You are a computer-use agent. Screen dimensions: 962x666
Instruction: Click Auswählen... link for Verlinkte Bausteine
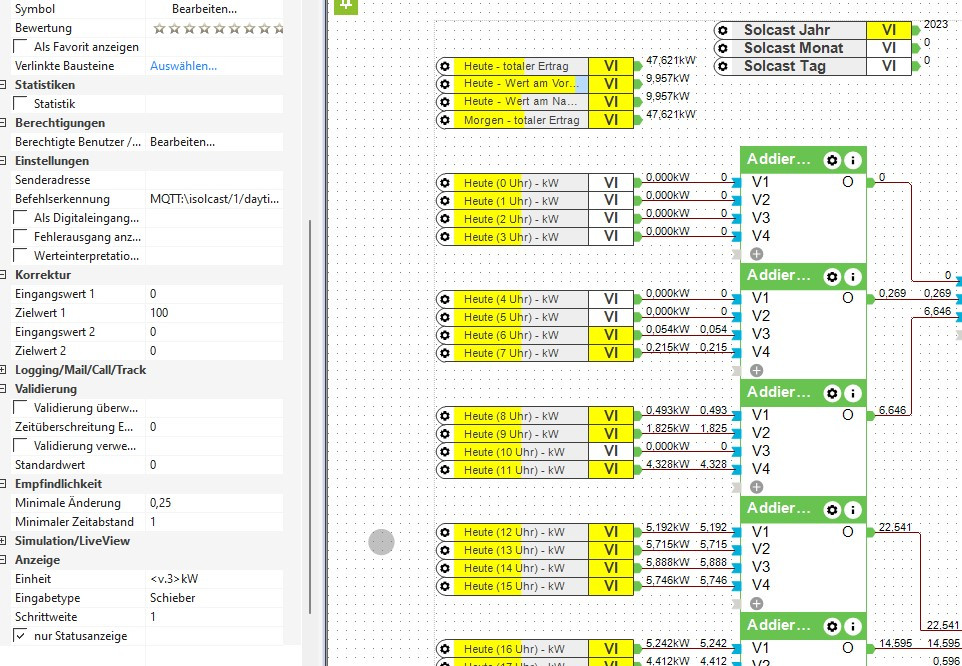(183, 66)
